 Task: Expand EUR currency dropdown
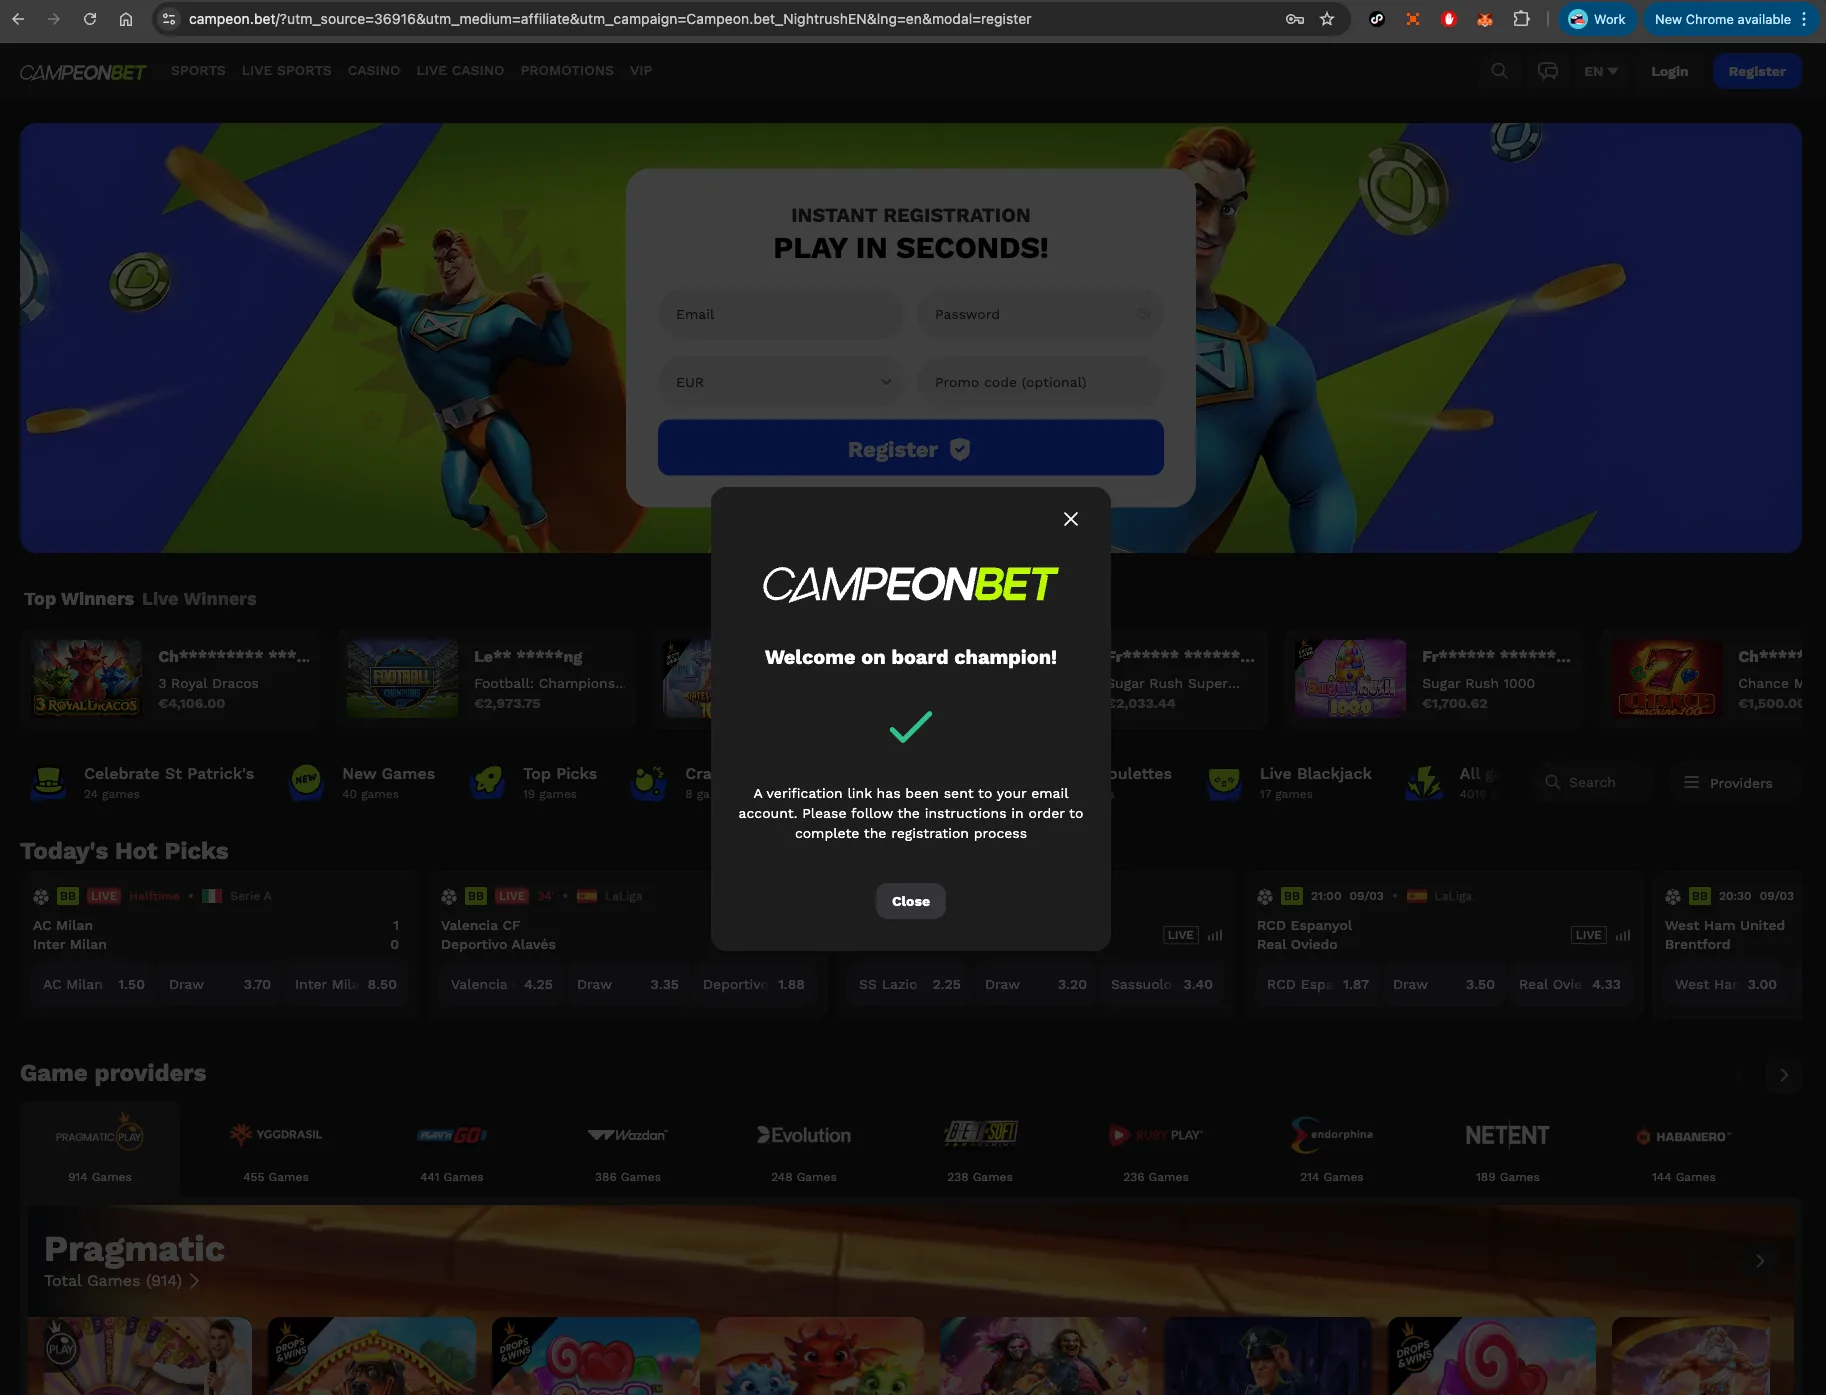pos(780,382)
